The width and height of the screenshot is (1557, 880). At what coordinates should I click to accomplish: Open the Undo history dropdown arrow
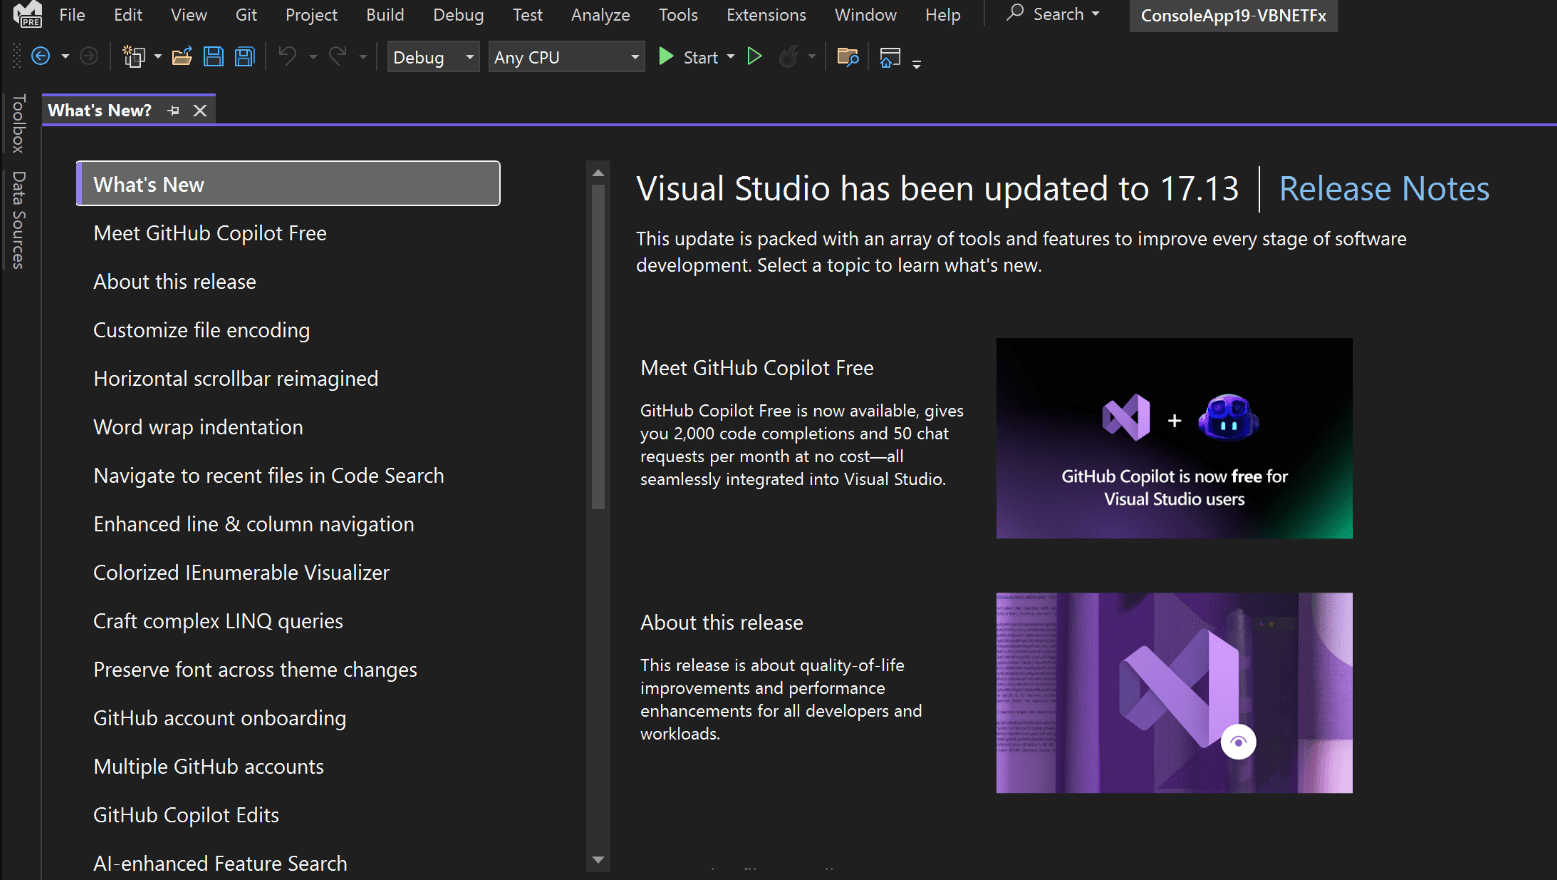(x=313, y=57)
